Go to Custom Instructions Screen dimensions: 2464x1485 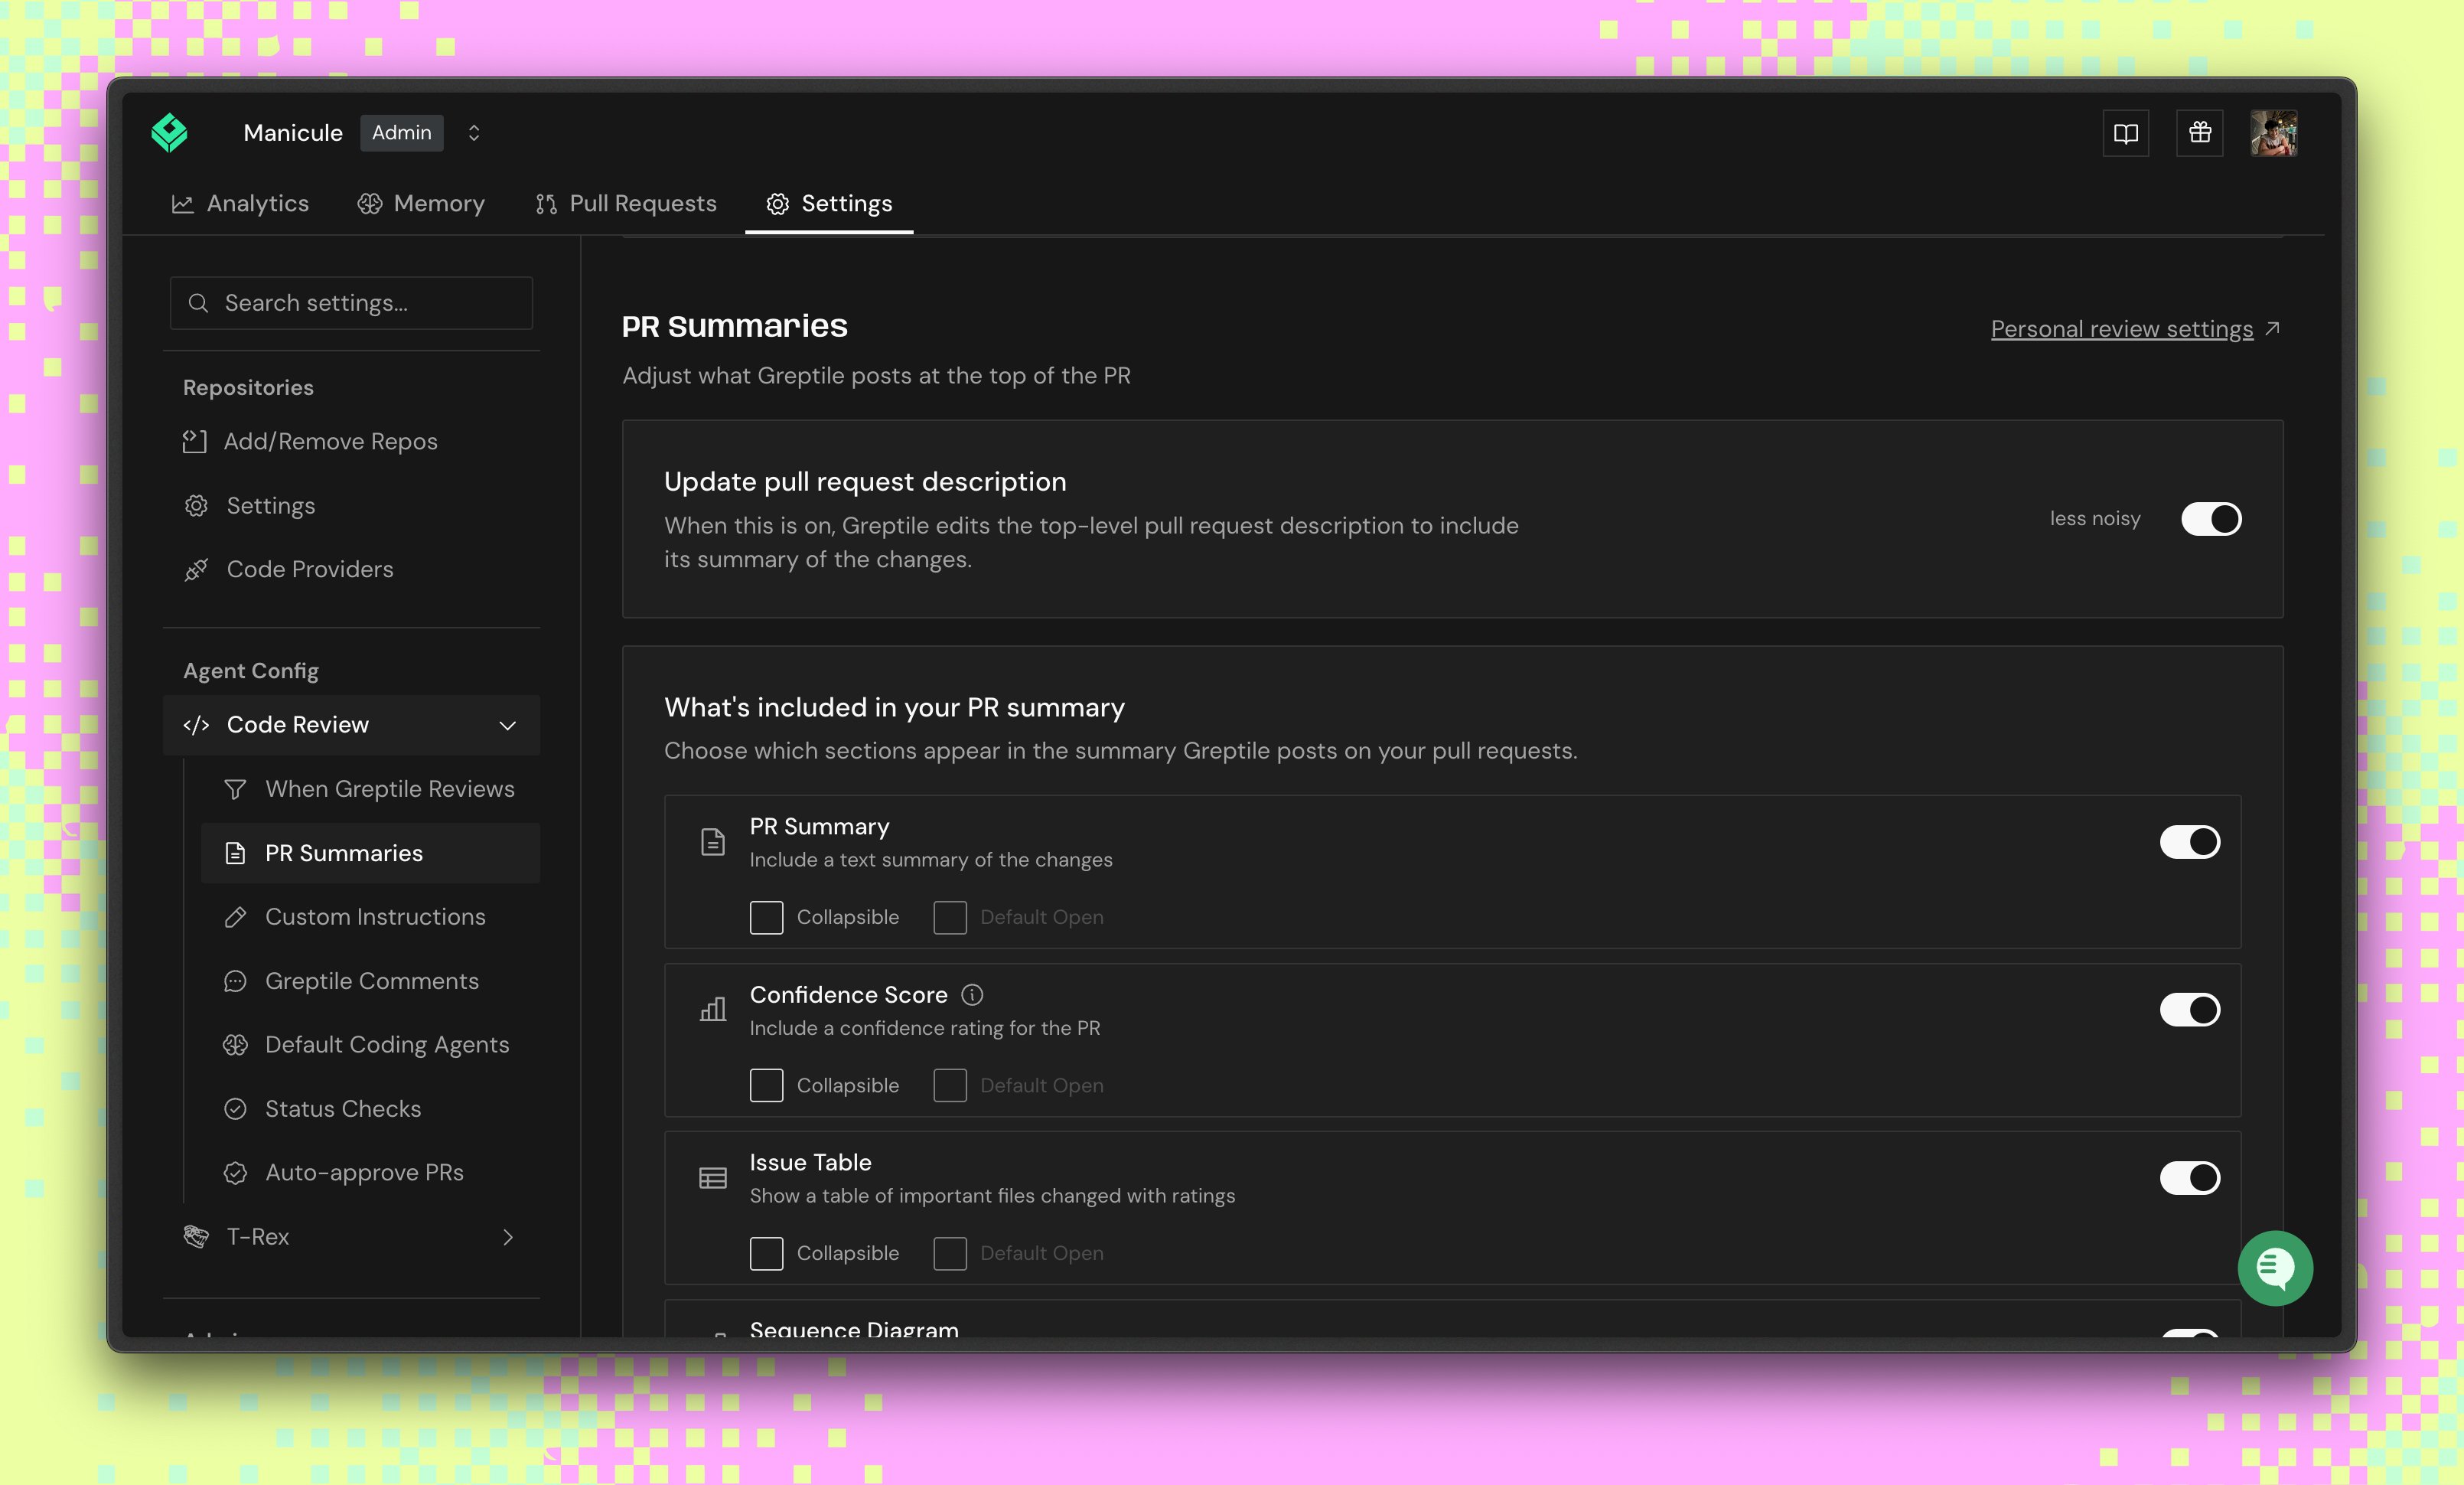(370, 917)
